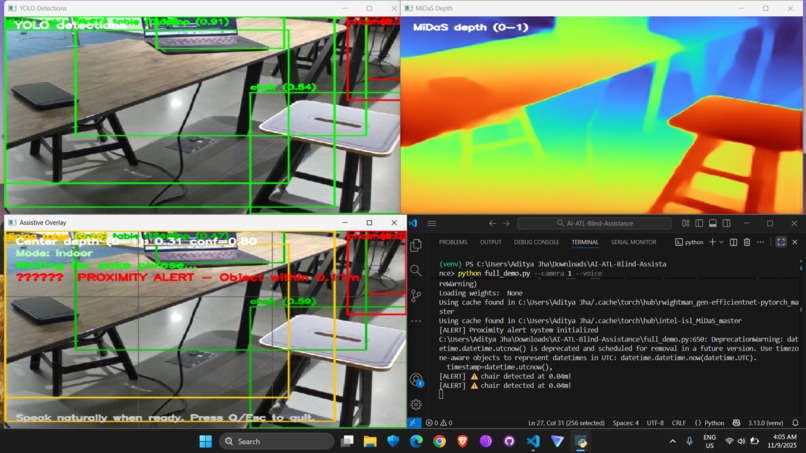Open the Source Control view in the activity bar

pos(416,295)
